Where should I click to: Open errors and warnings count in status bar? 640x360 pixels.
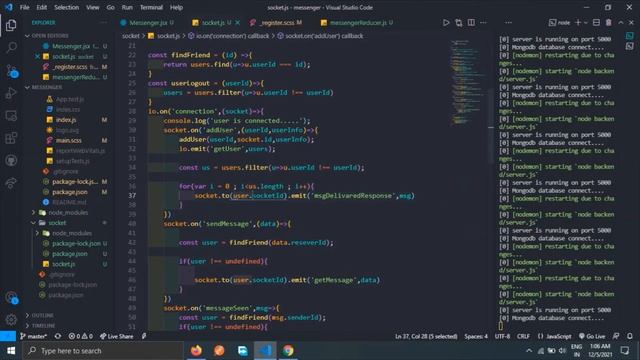click(80, 336)
